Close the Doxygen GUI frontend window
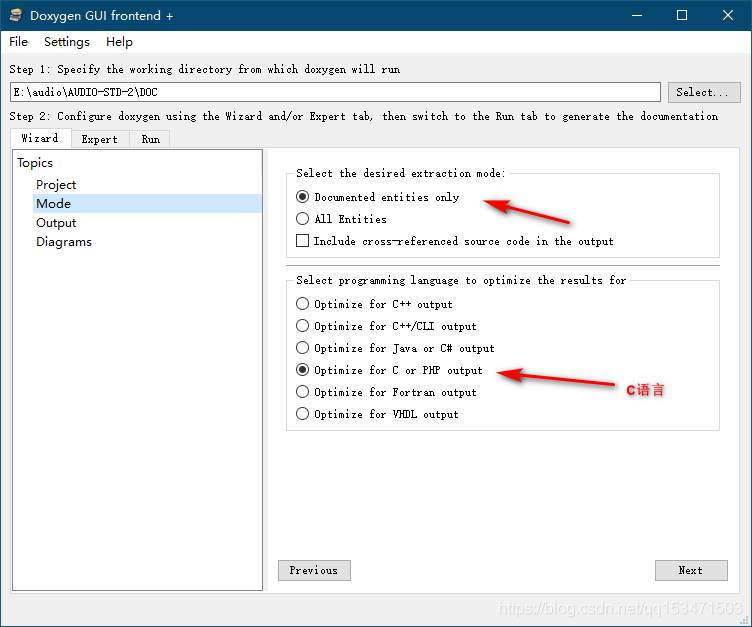This screenshot has height=627, width=752. tap(728, 15)
